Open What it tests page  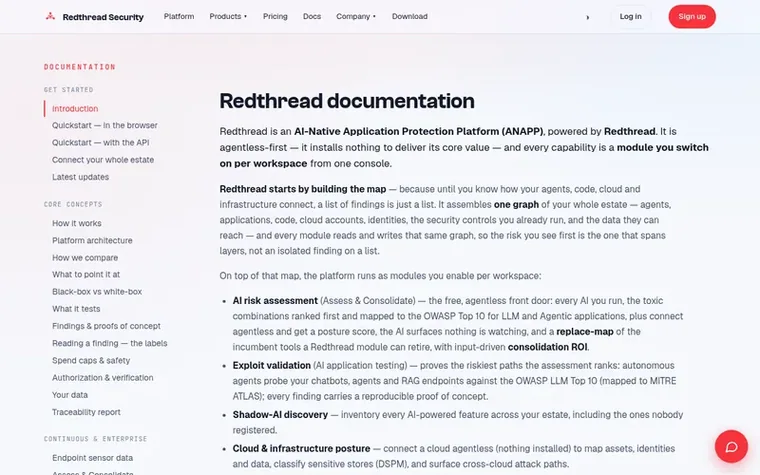click(76, 309)
